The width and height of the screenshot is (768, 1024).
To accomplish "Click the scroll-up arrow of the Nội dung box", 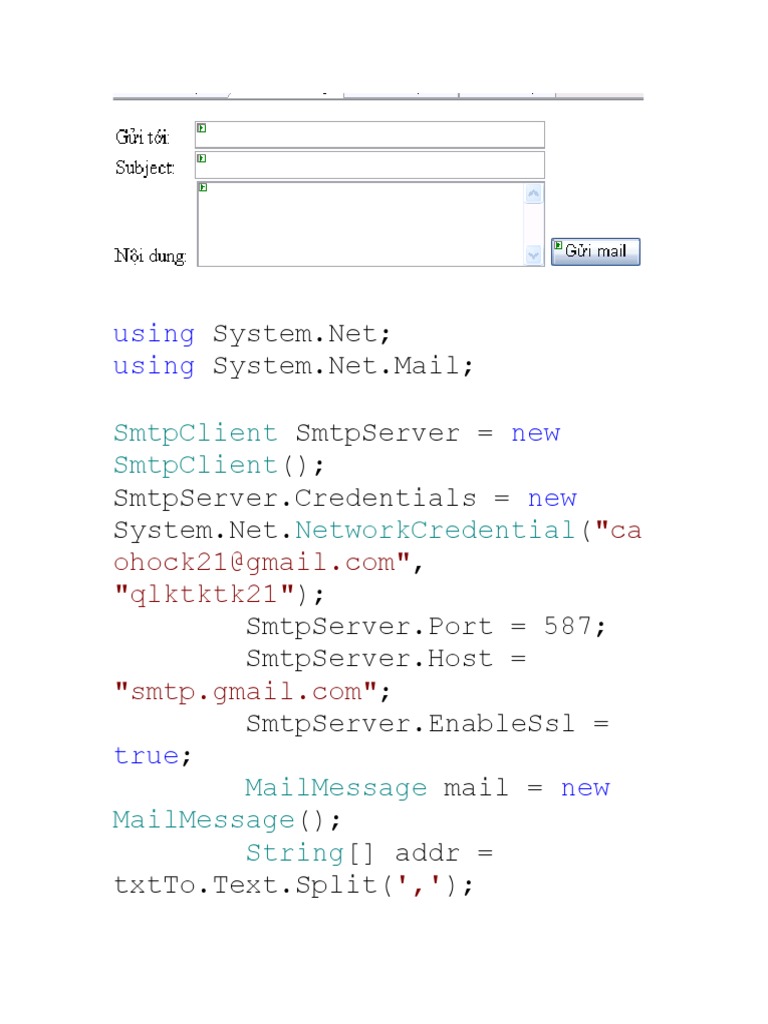I will (x=534, y=193).
